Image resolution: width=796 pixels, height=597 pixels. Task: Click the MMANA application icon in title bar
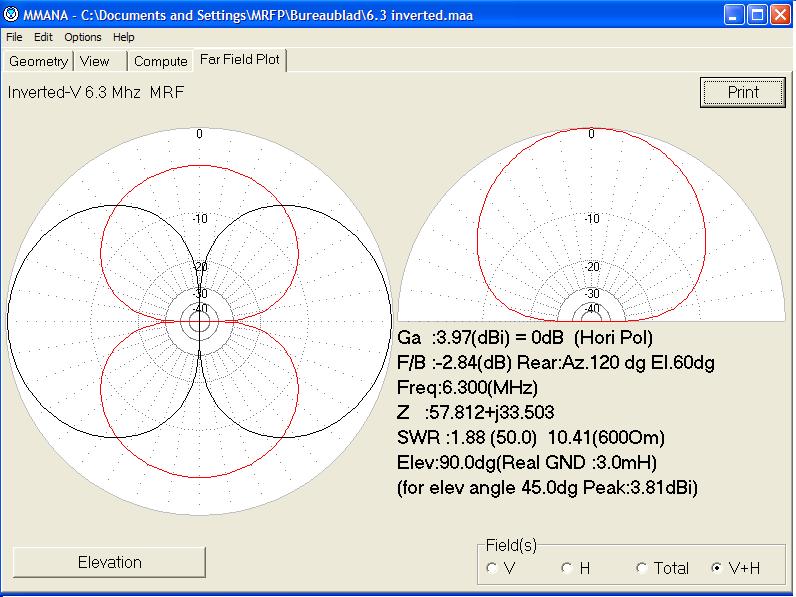[x=12, y=15]
